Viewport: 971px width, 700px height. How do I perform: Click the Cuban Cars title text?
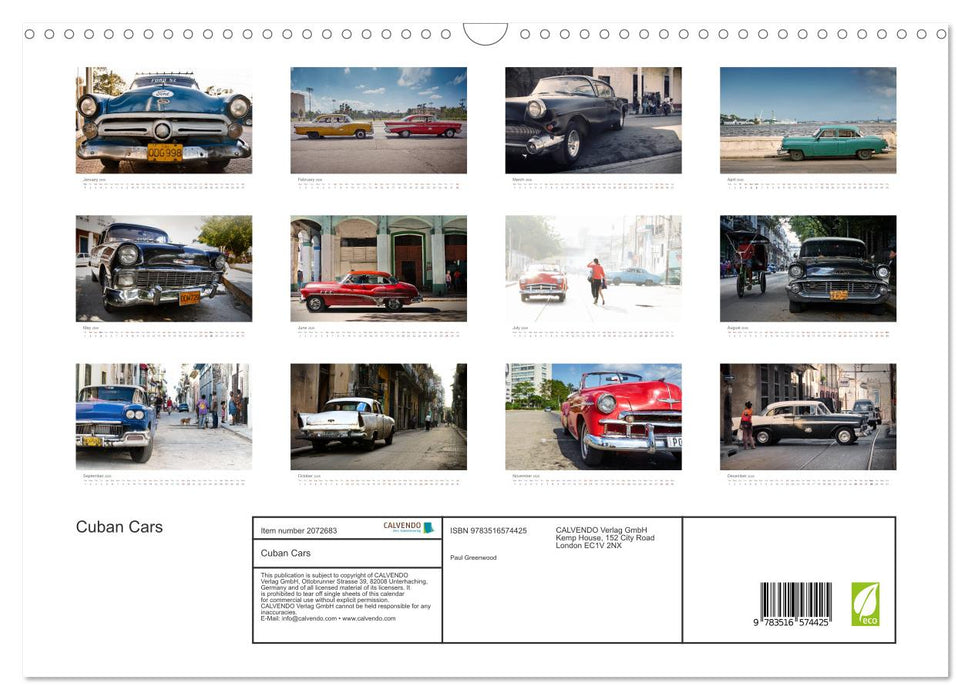pyautogui.click(x=119, y=527)
